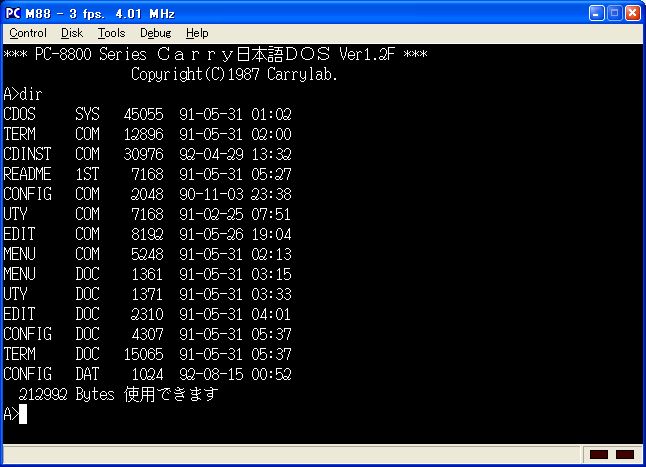Image resolution: width=646 pixels, height=467 pixels.
Task: Maximize the PC M88 emulator window
Action: [614, 13]
